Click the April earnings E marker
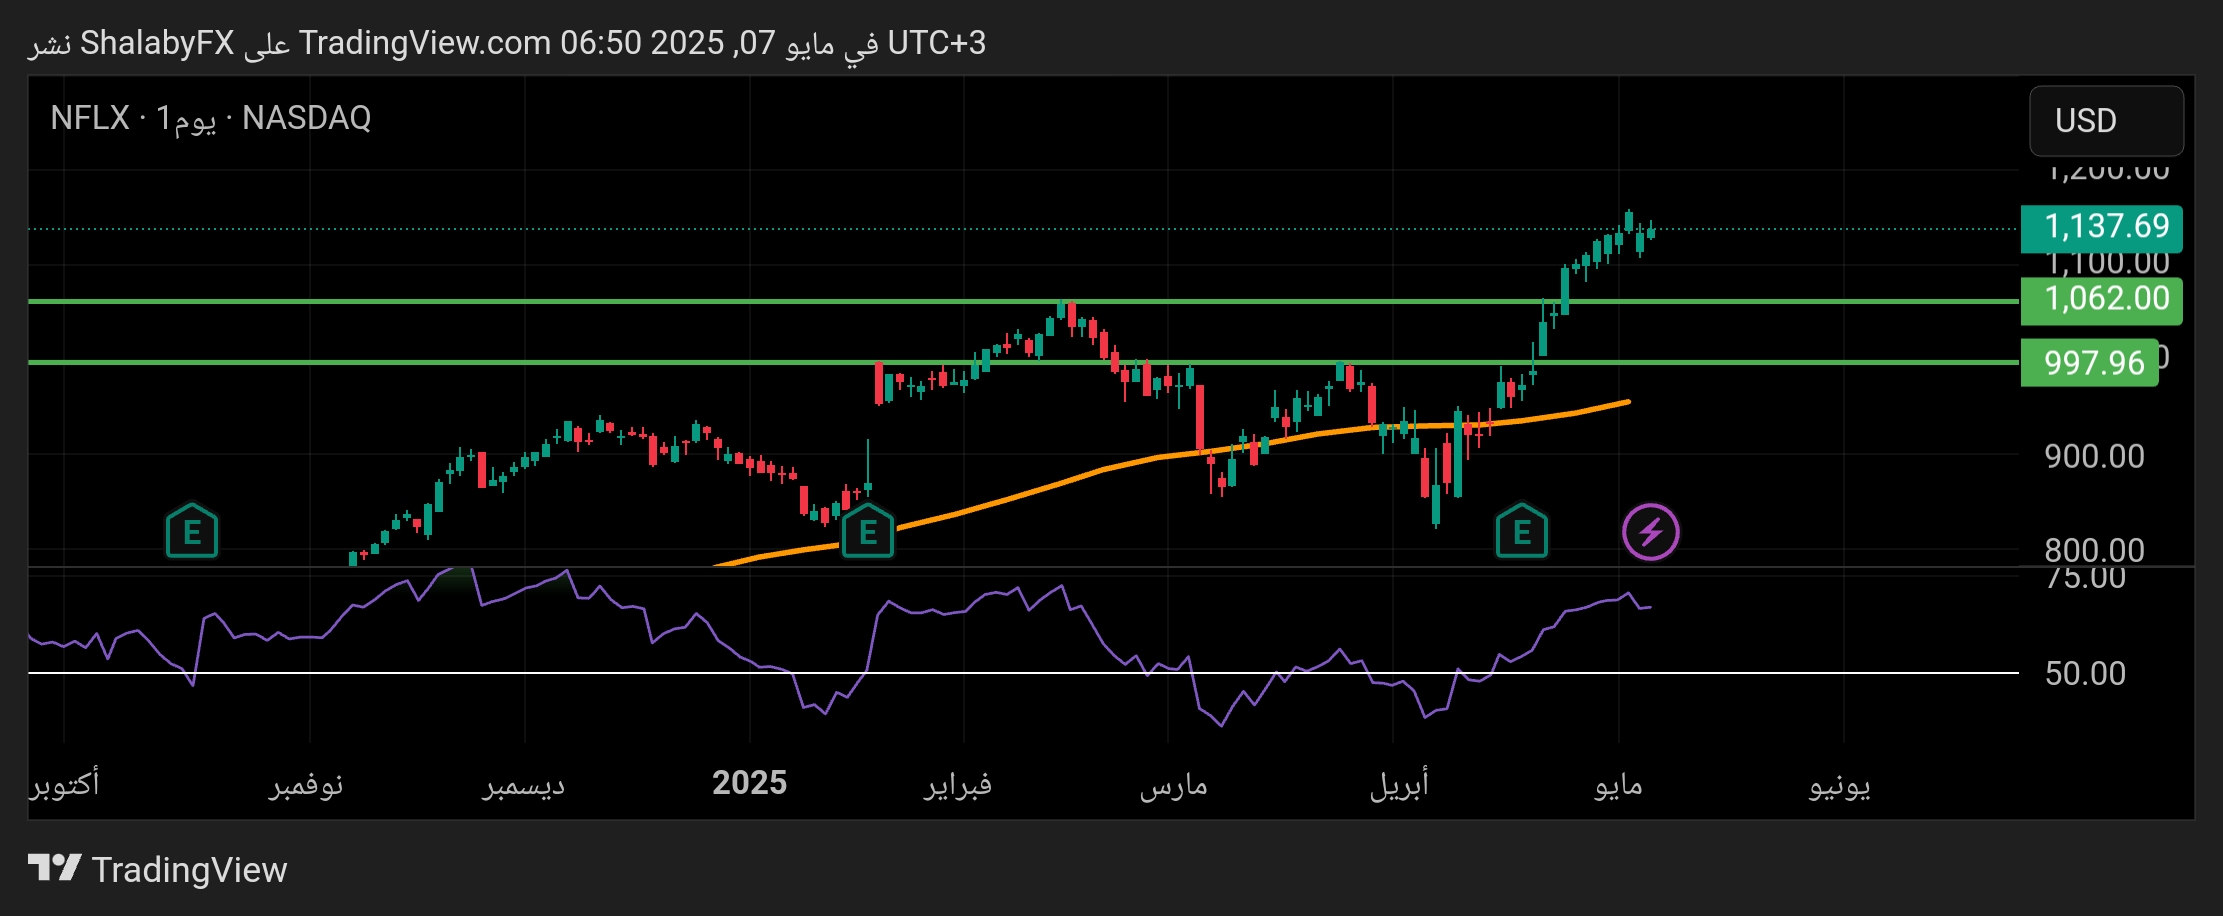The height and width of the screenshot is (916, 2223). point(1522,531)
